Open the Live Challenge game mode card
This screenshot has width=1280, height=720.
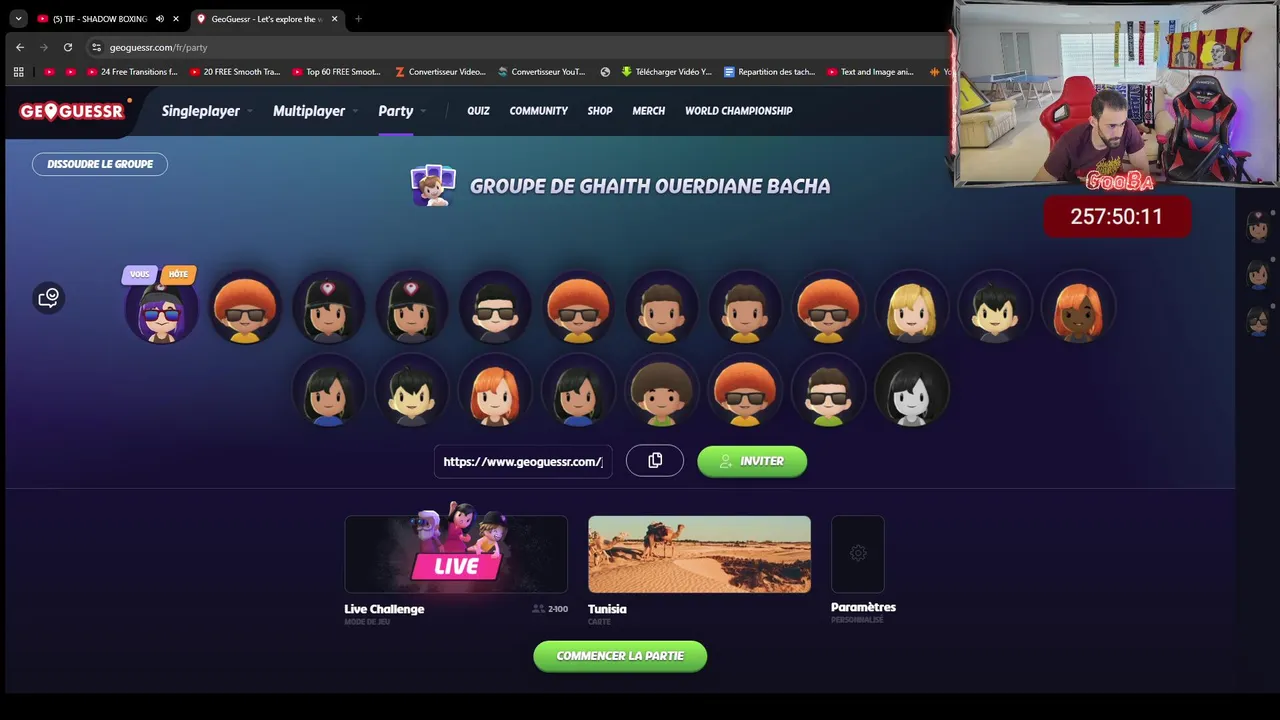click(x=456, y=554)
